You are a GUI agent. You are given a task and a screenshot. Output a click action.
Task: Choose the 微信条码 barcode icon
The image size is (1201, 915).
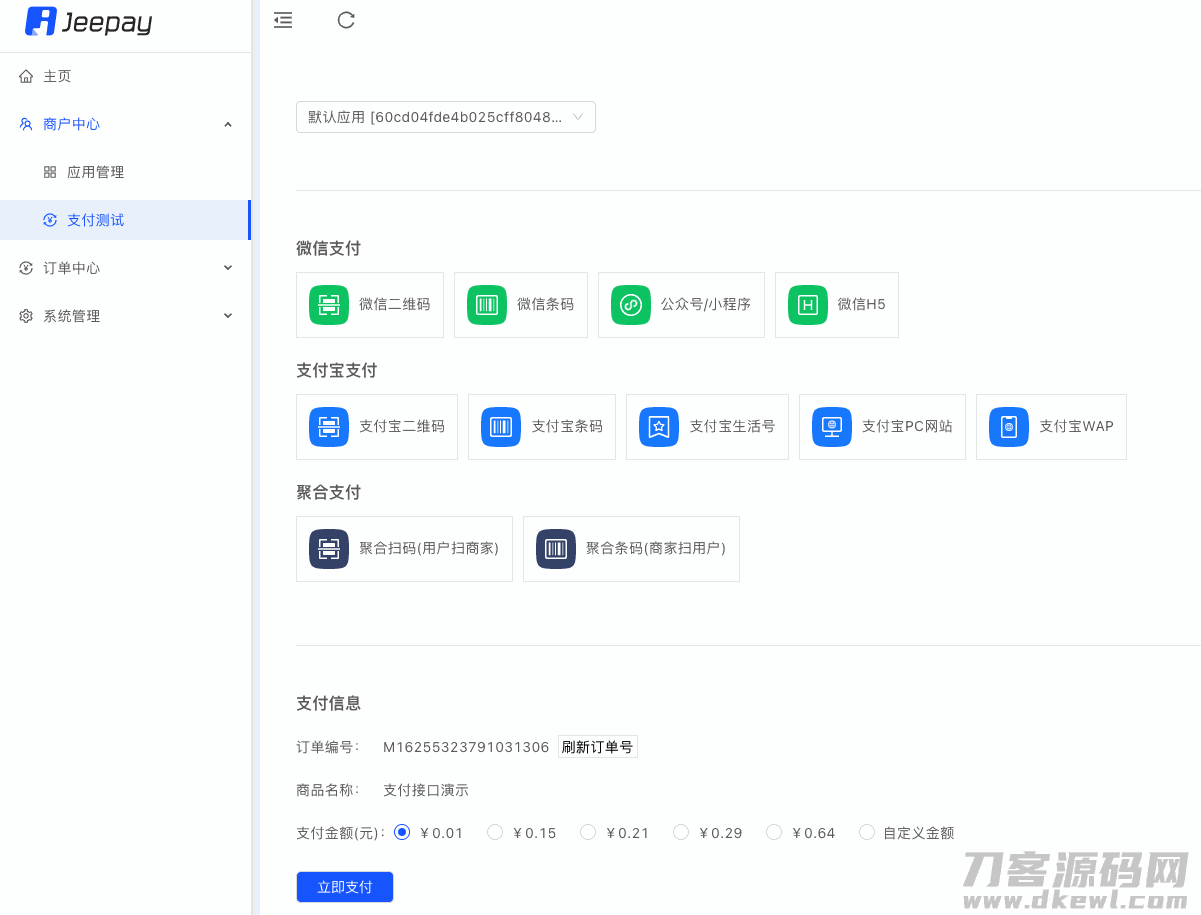tap(487, 305)
